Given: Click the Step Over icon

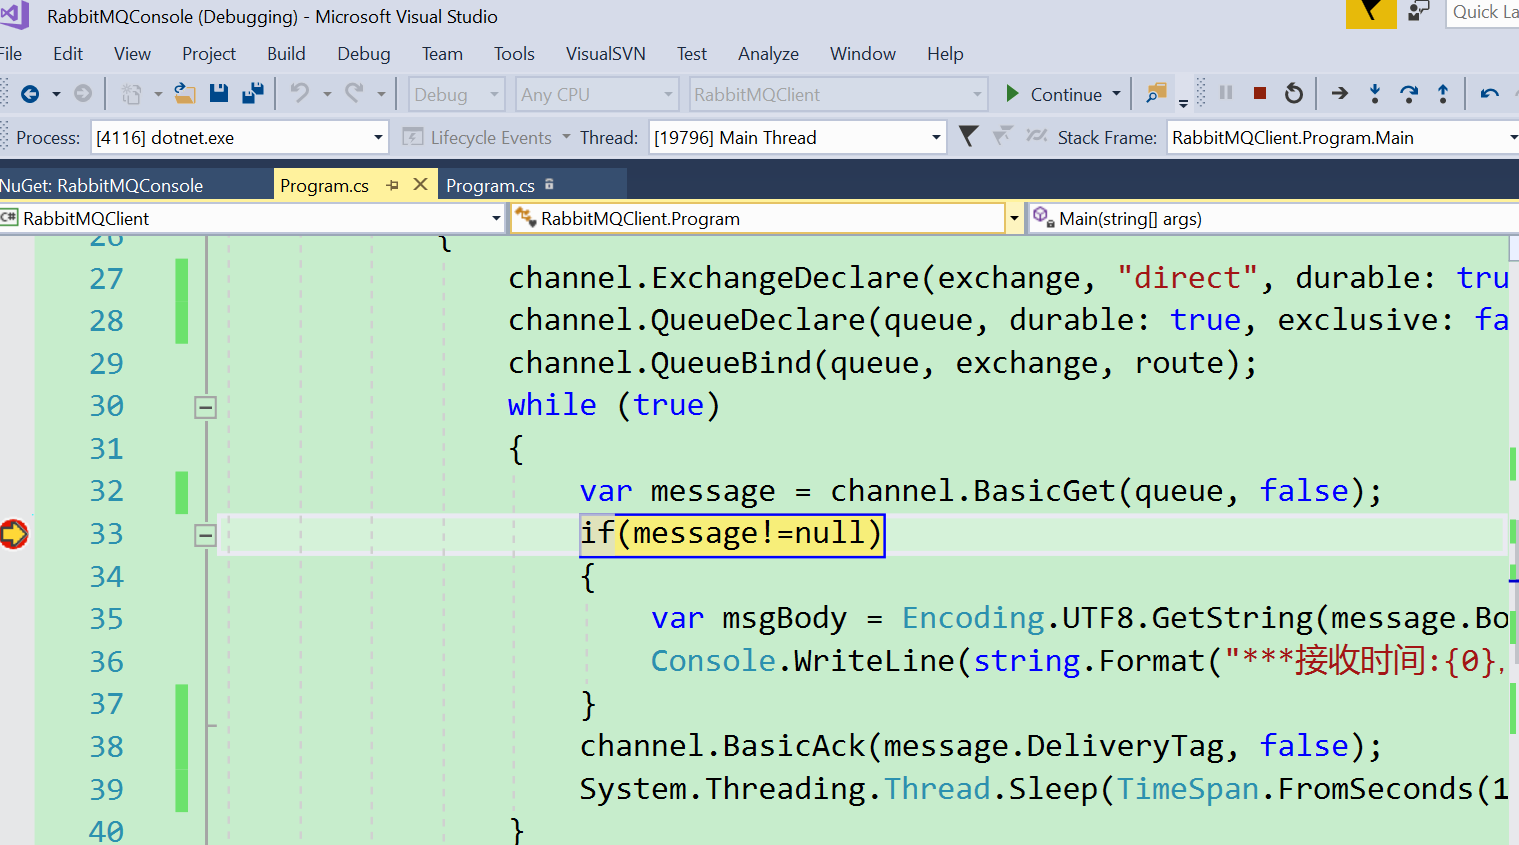Looking at the screenshot, I should (x=1409, y=94).
